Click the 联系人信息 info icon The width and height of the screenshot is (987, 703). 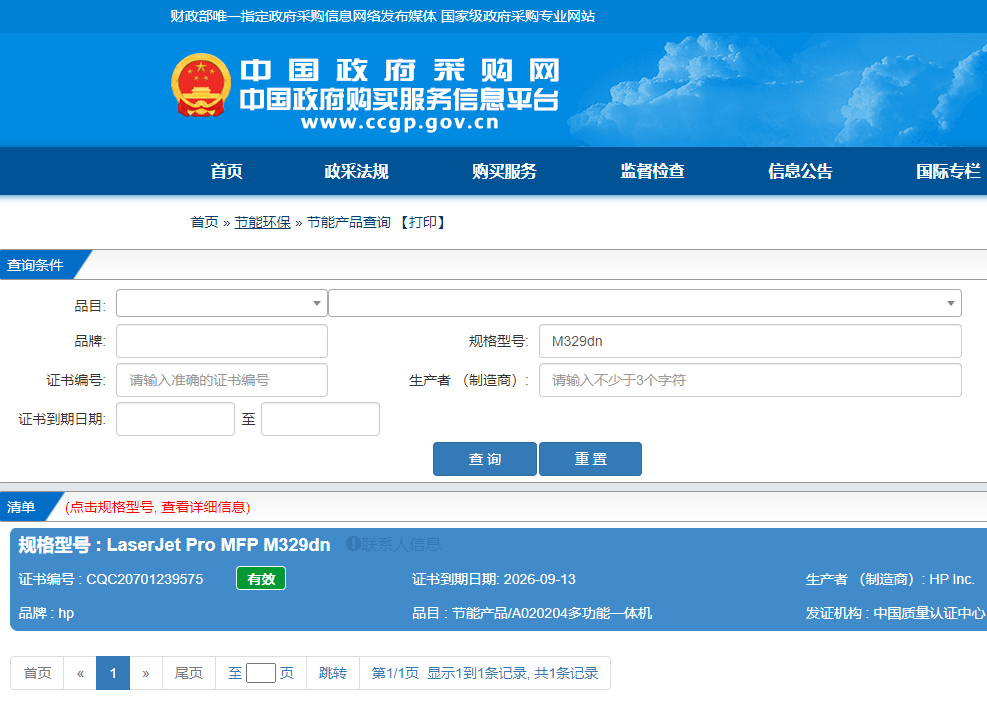[353, 544]
